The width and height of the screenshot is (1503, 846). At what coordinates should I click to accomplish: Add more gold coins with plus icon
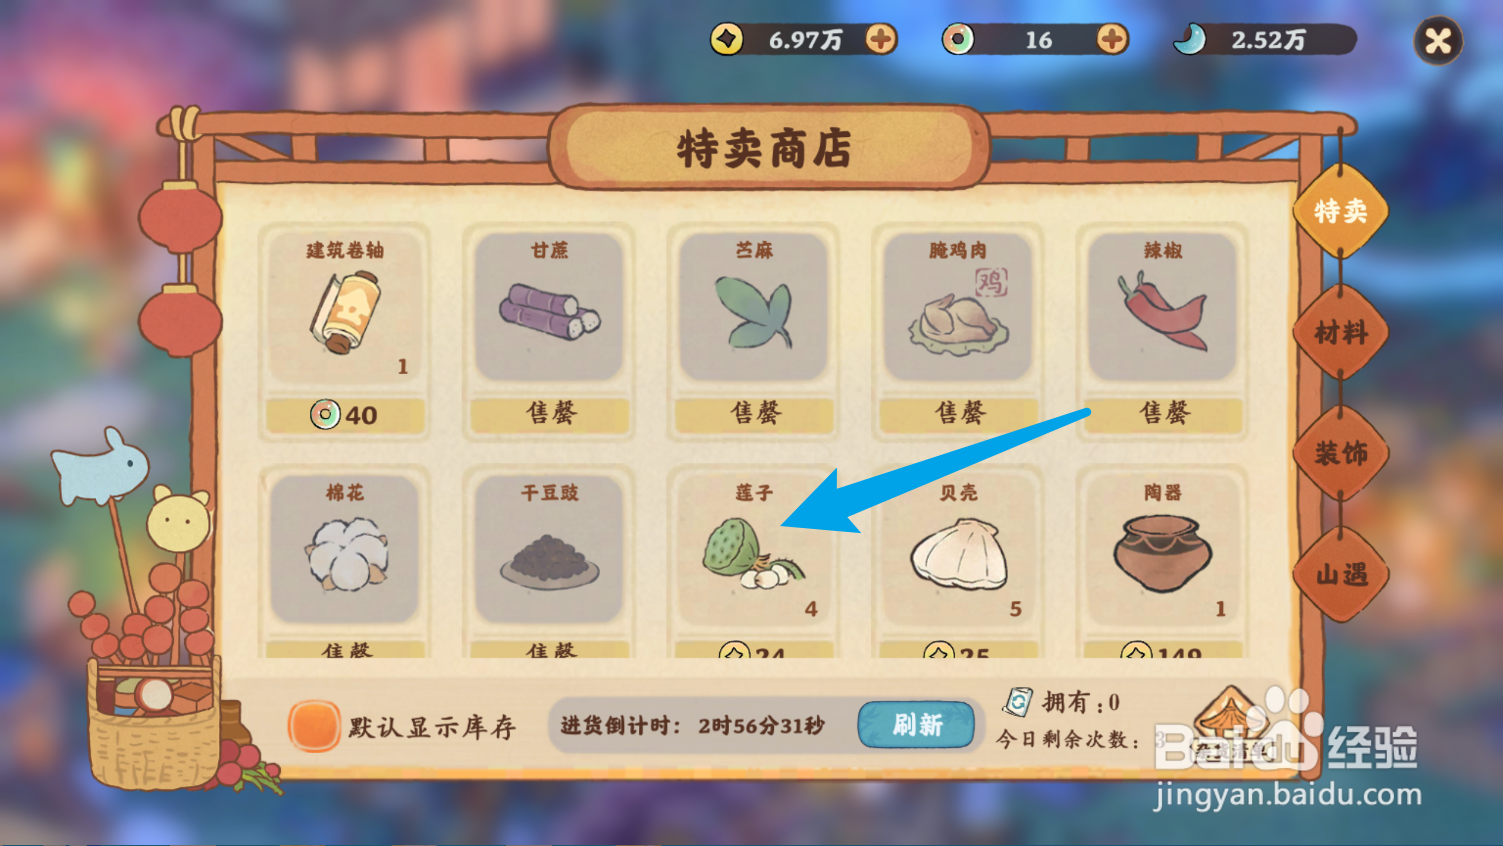[x=881, y=39]
